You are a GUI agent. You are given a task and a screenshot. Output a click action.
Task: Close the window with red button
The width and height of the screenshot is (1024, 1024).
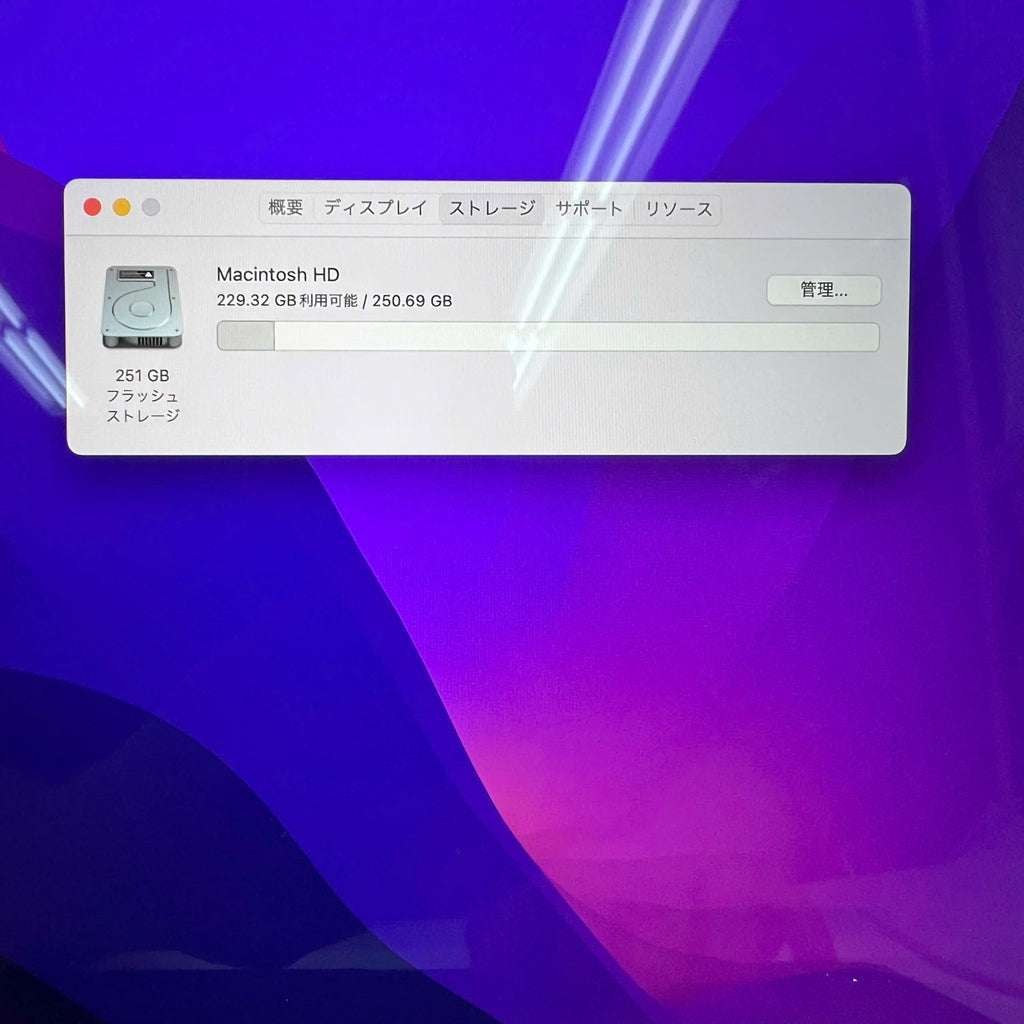93,207
